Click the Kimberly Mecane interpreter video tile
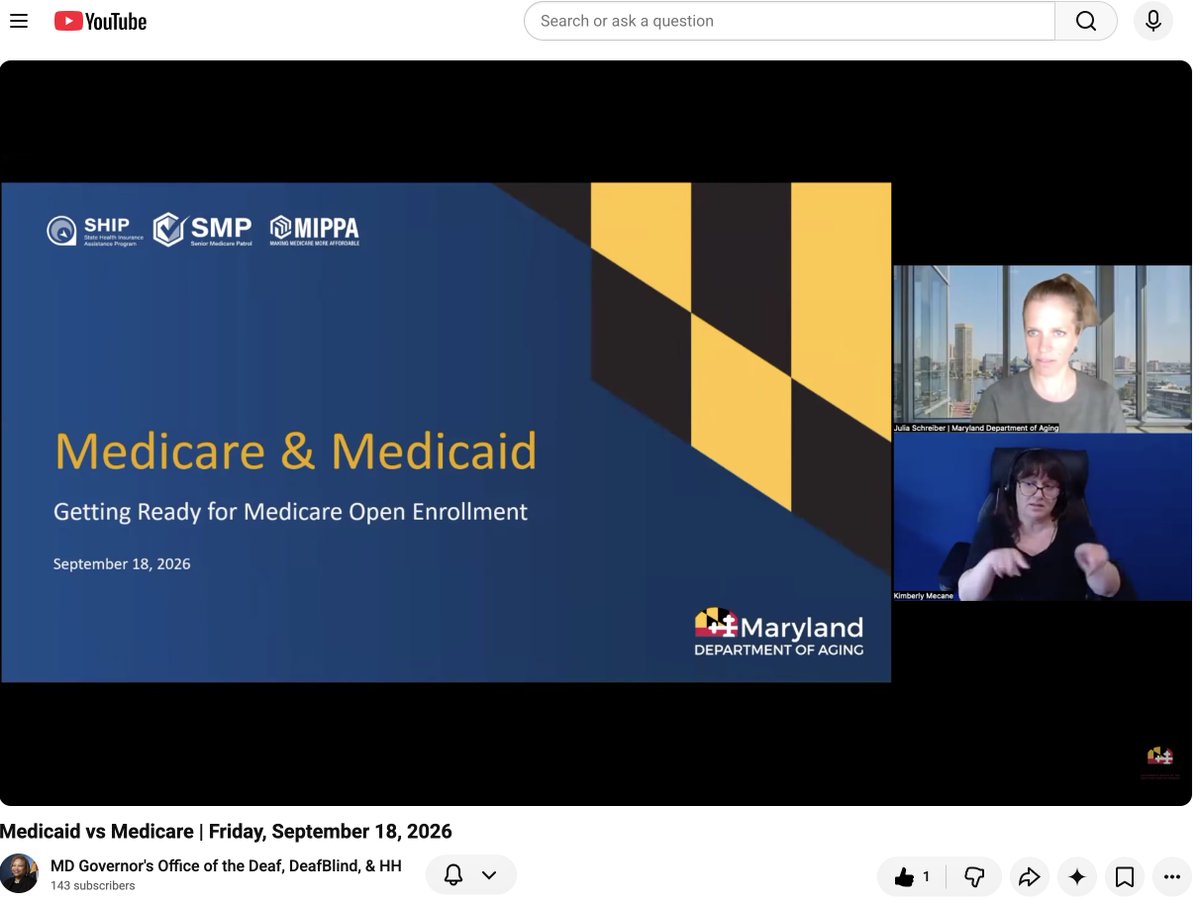1200x906 pixels. (1042, 517)
